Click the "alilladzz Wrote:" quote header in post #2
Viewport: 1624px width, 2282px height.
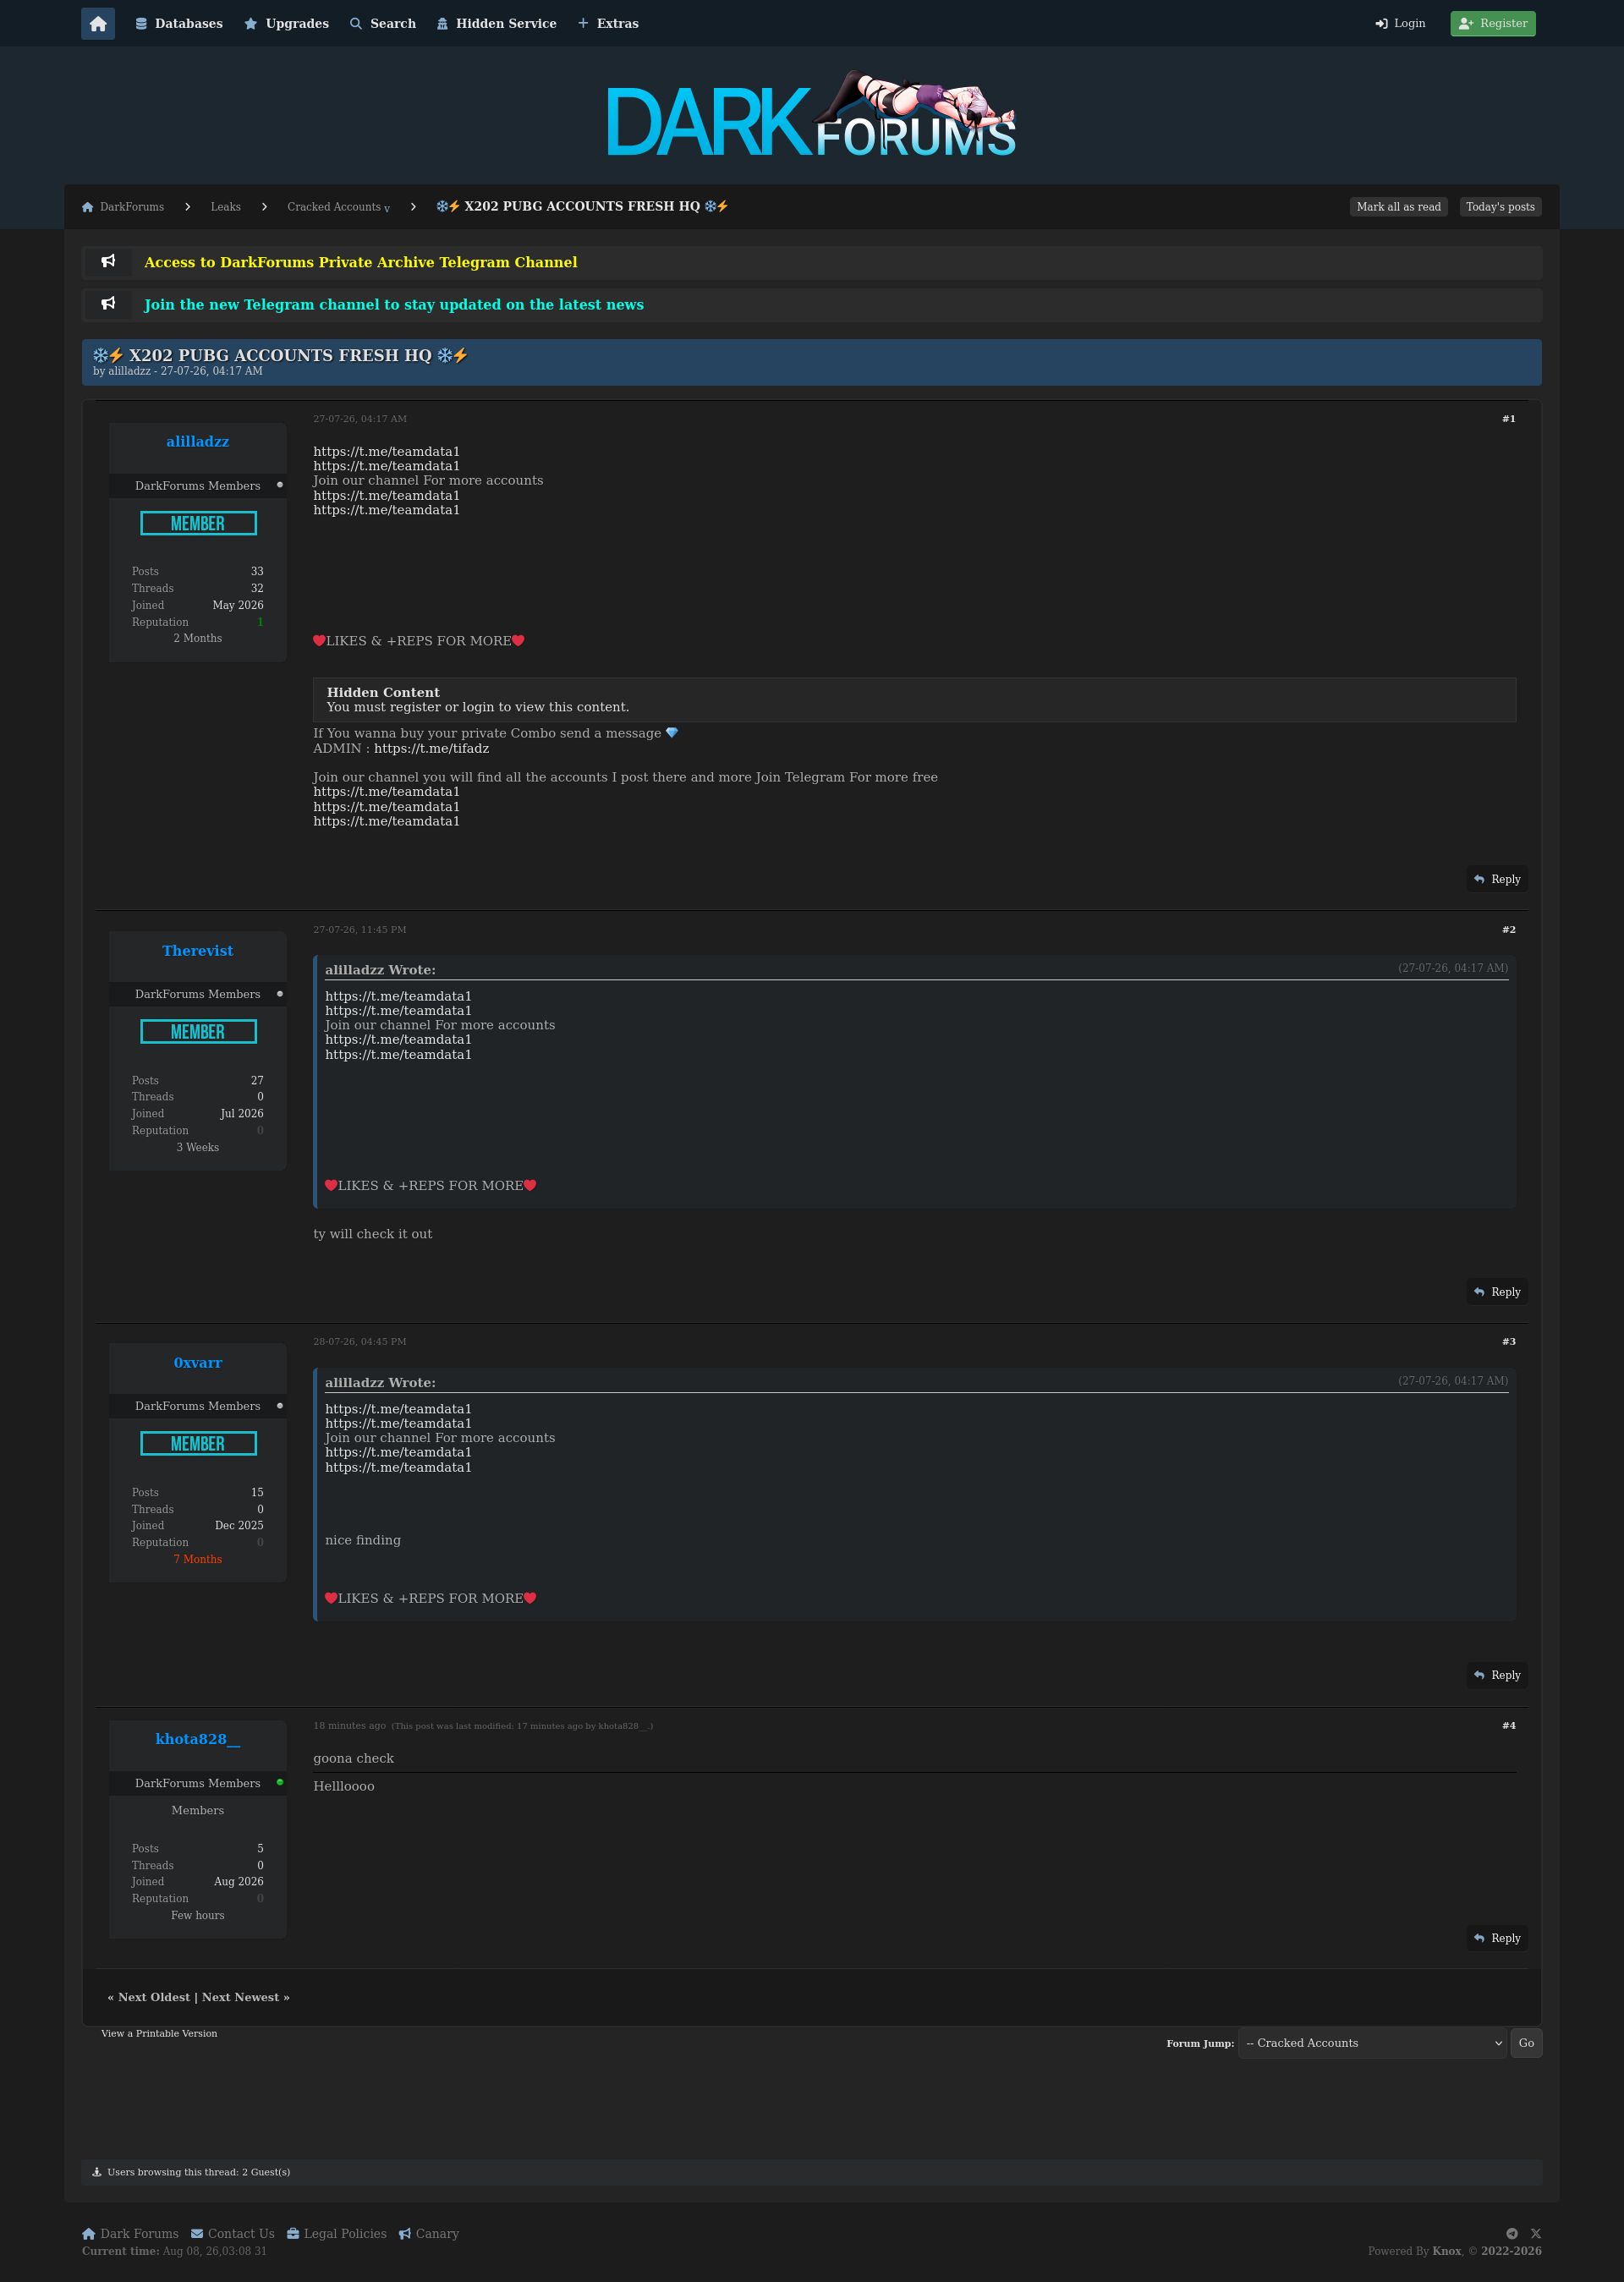pos(380,970)
